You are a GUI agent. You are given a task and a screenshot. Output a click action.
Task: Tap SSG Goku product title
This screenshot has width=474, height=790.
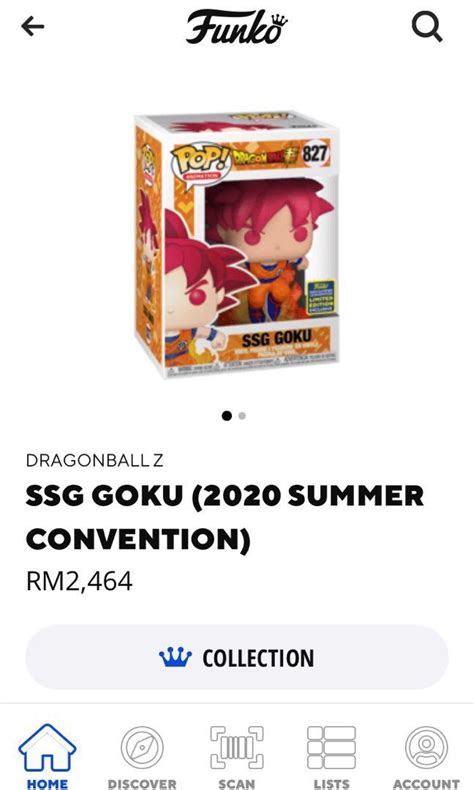click(x=225, y=517)
